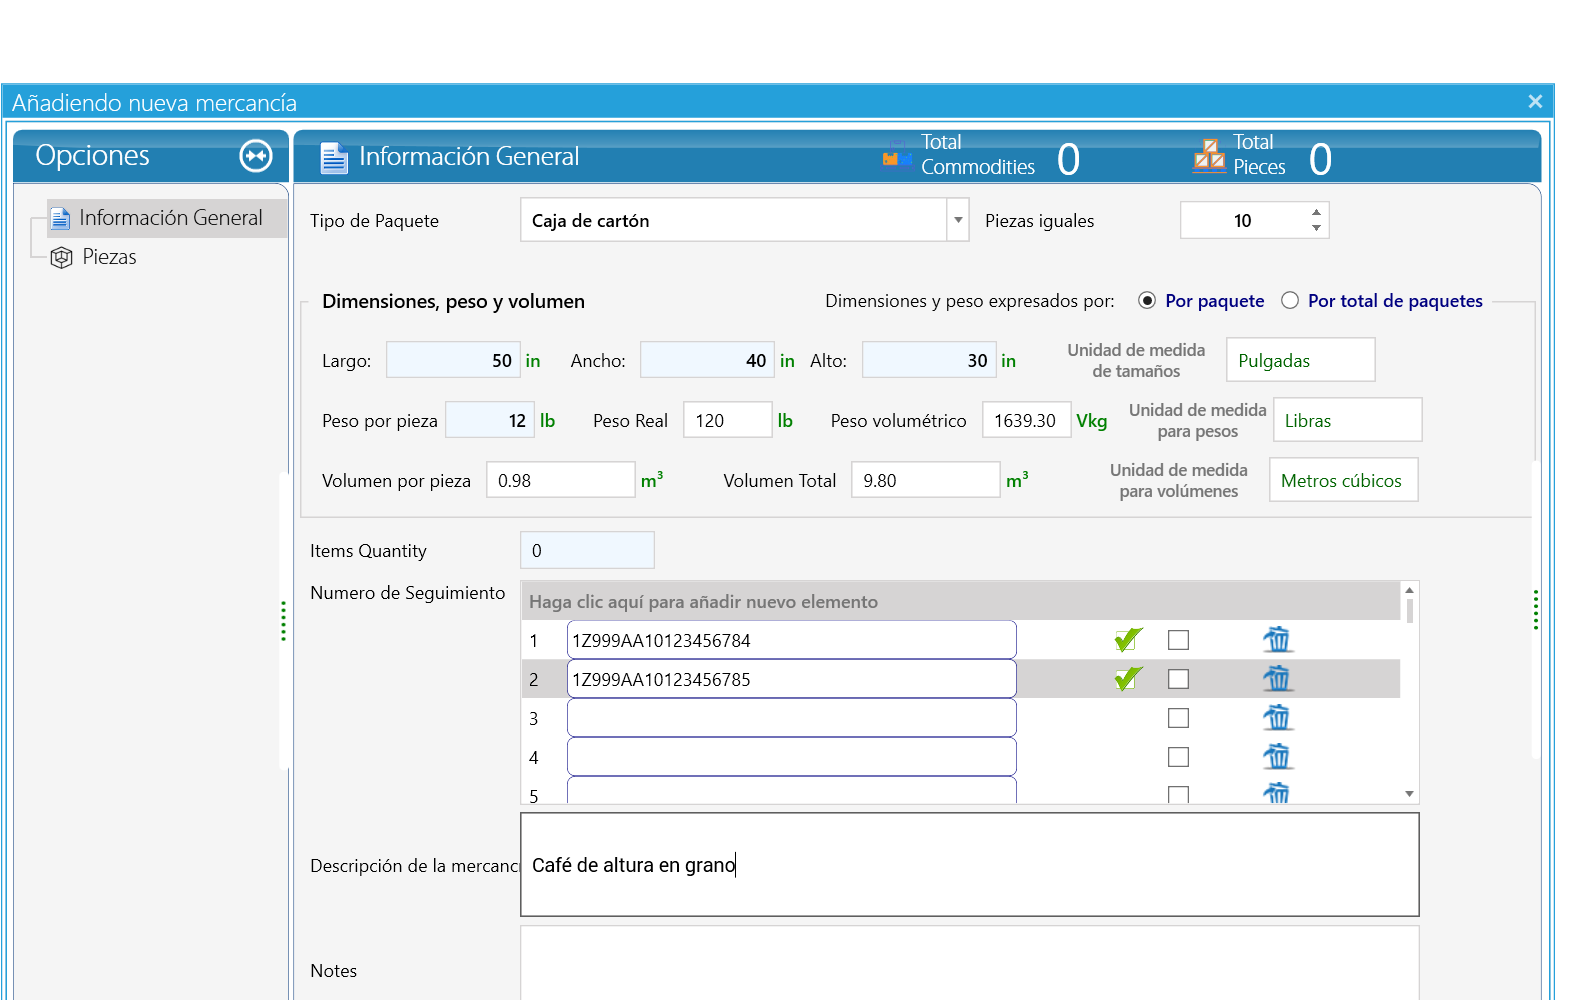Screen dimensions: 1570x1000
Task: Click green checkmark on tracking row 2
Action: (1129, 679)
